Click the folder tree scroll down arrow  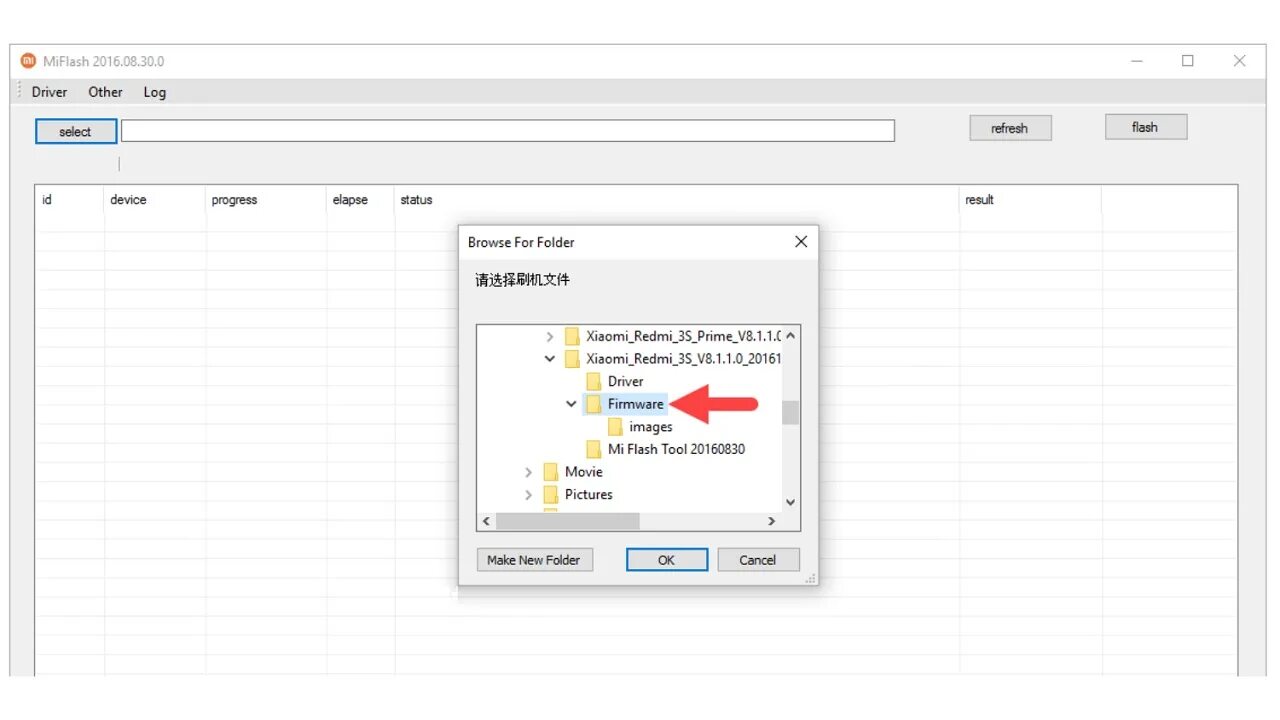[790, 503]
